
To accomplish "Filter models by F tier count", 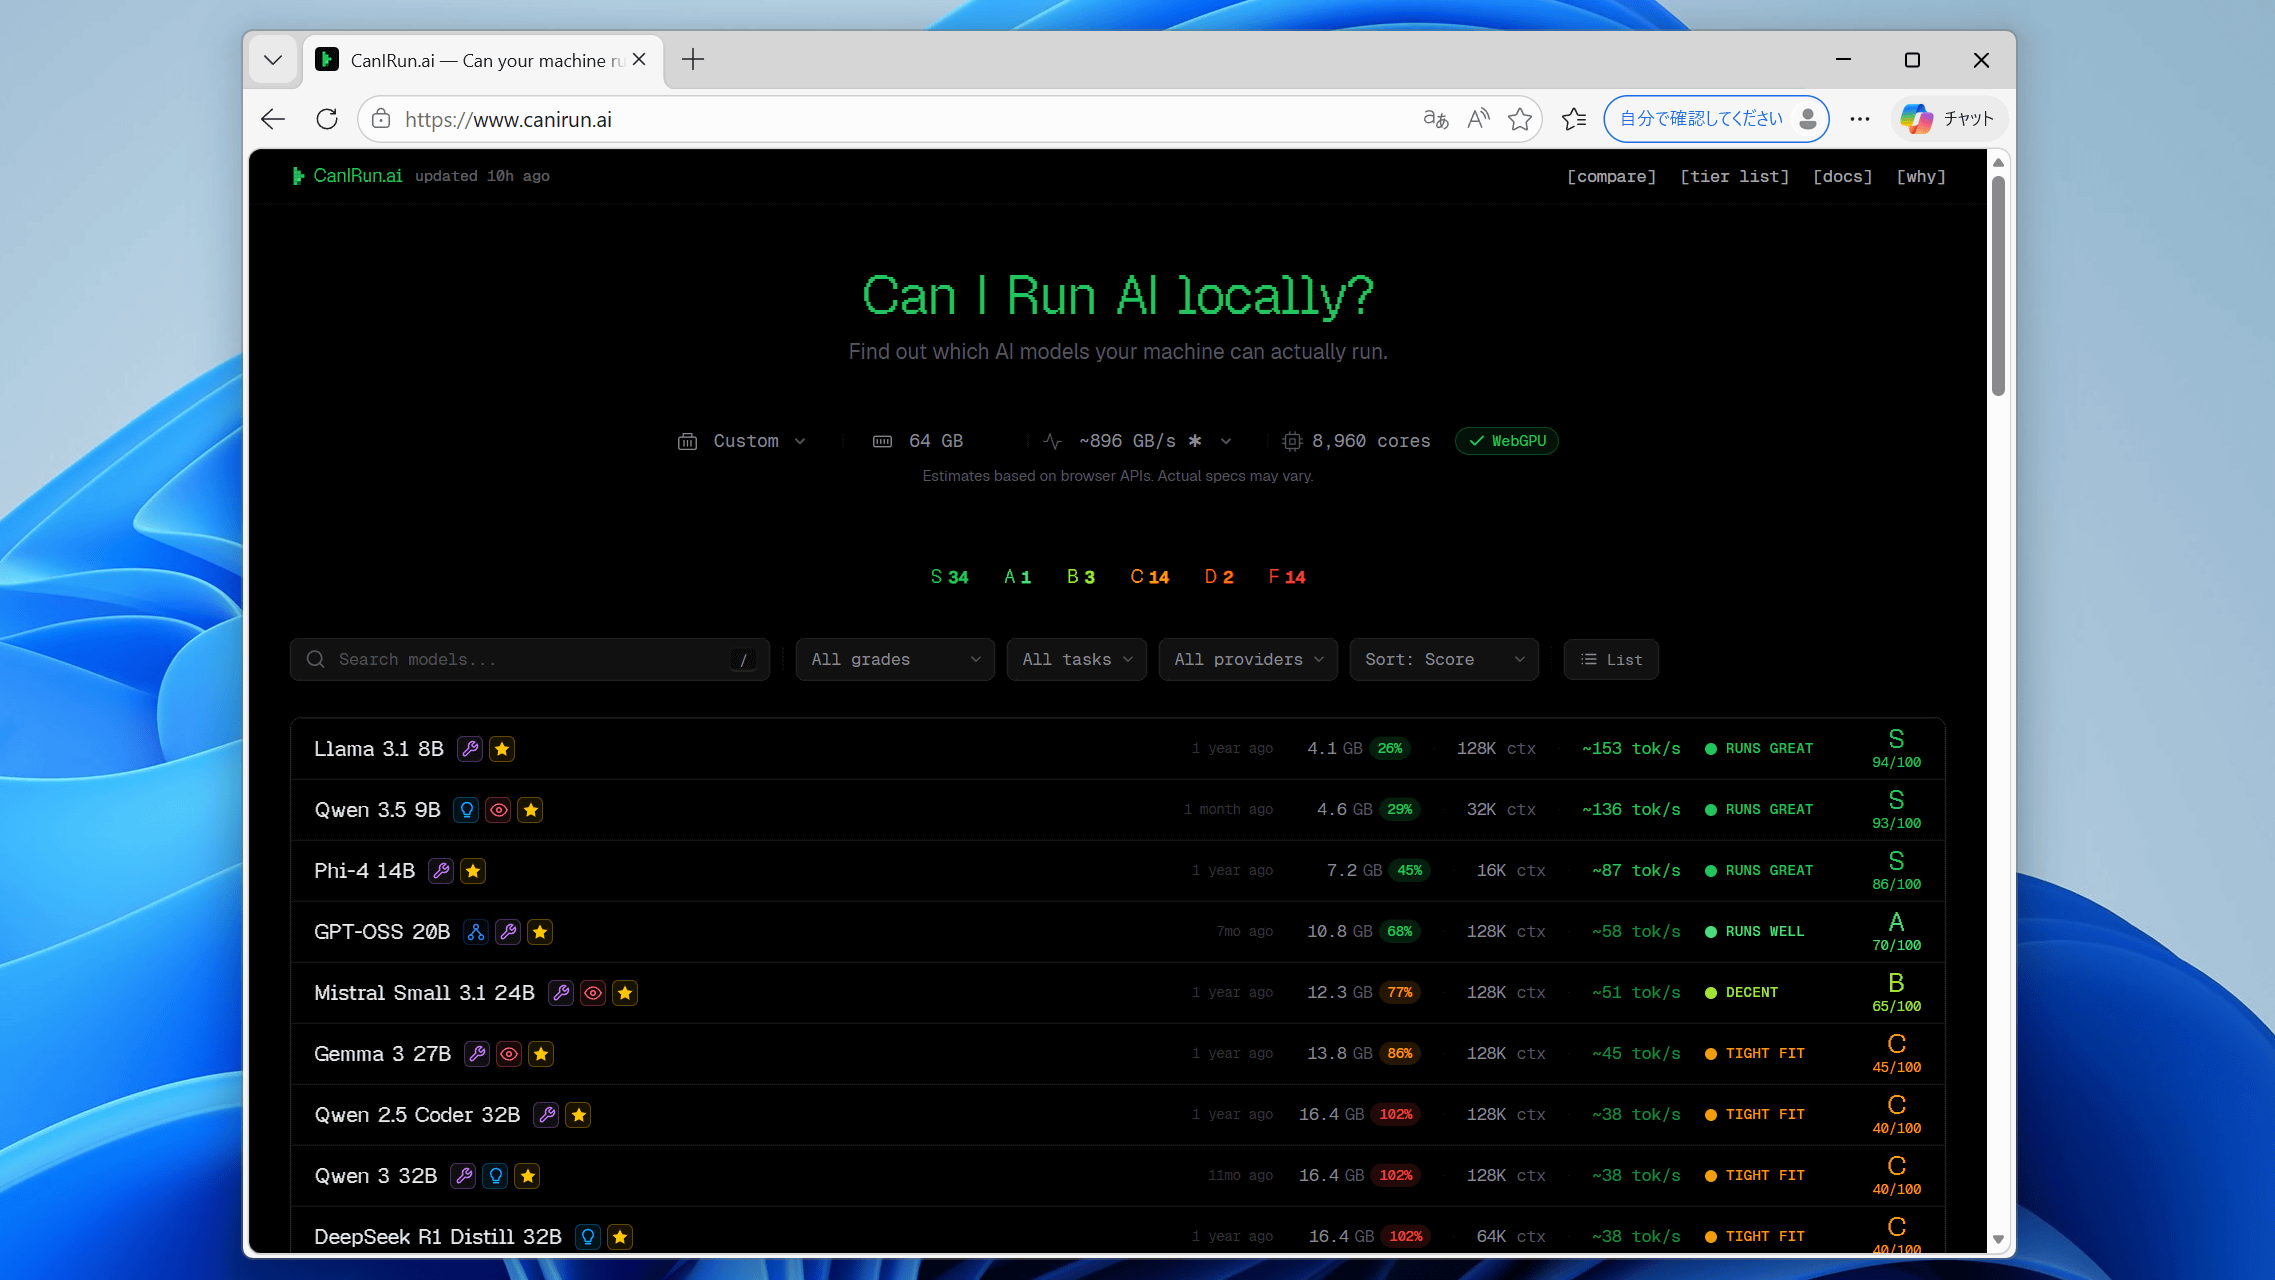I will point(1286,577).
